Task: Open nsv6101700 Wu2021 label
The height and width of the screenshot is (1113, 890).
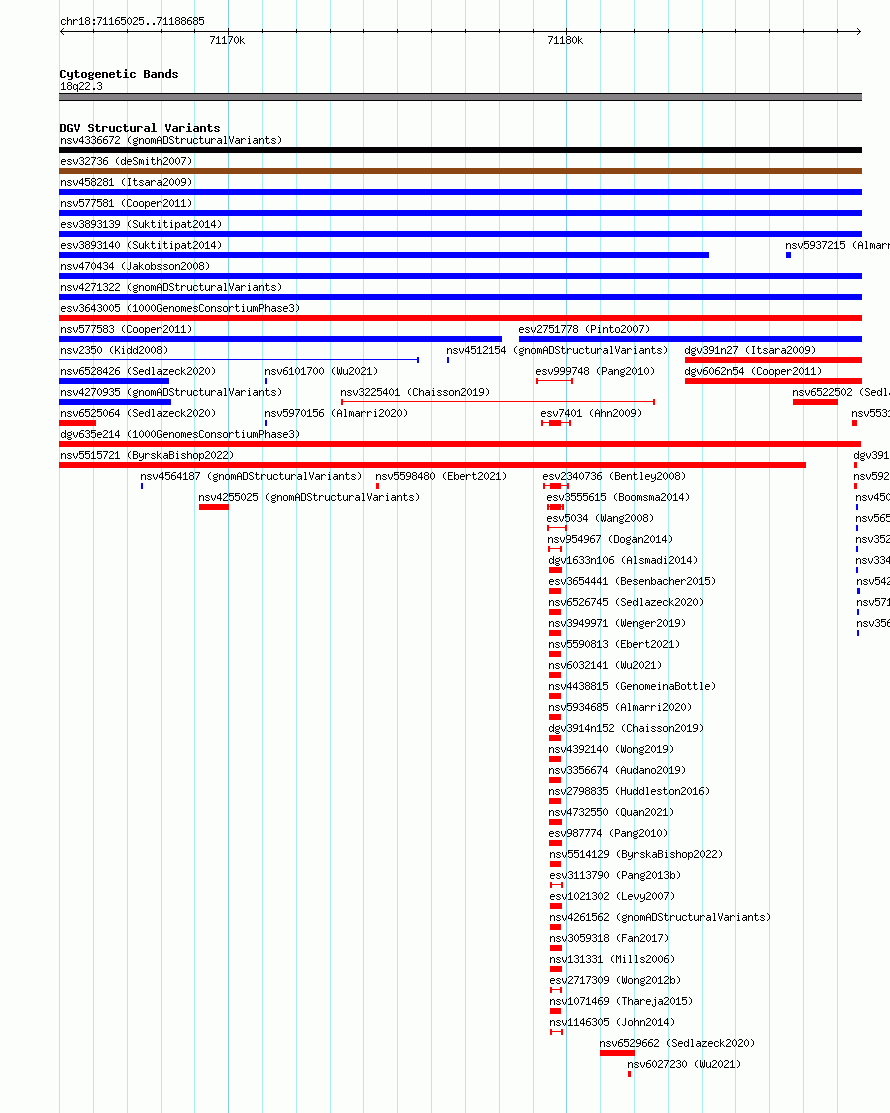Action: [321, 371]
